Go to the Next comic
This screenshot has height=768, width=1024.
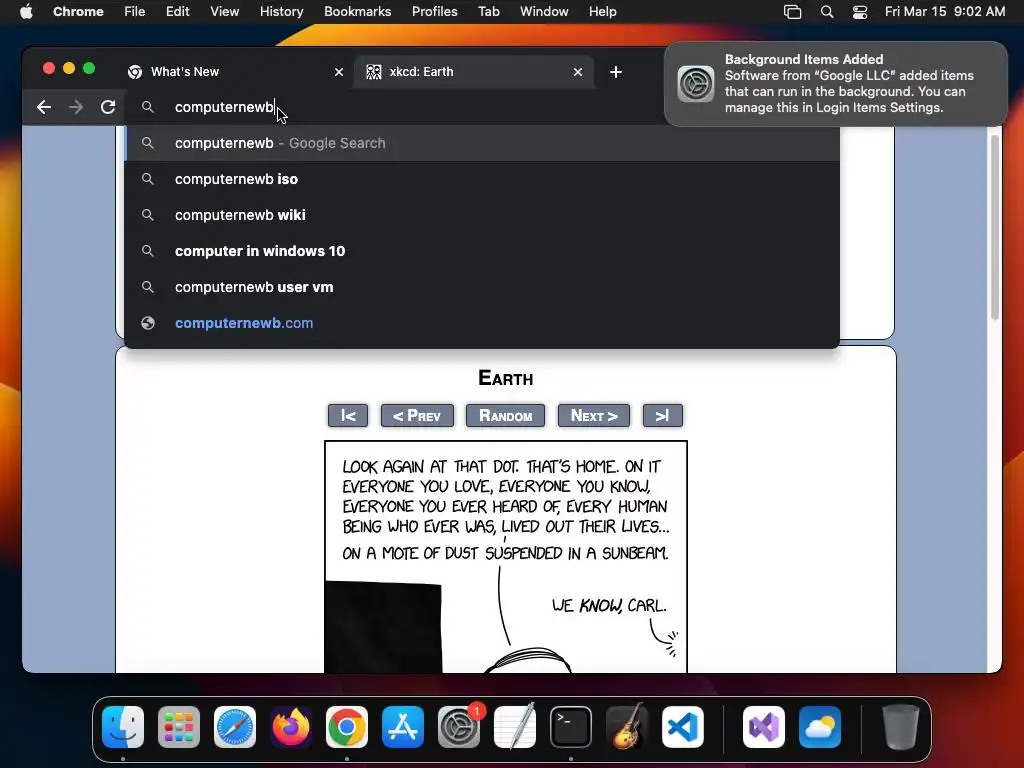pyautogui.click(x=594, y=415)
